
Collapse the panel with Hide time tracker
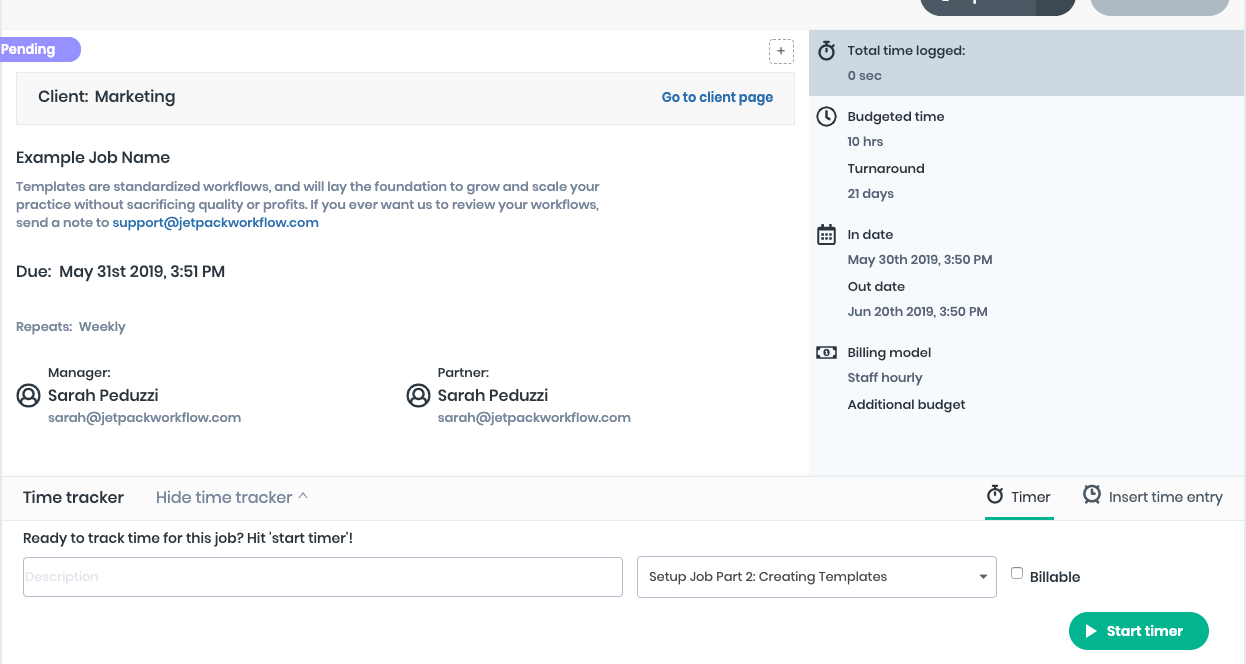tap(231, 497)
